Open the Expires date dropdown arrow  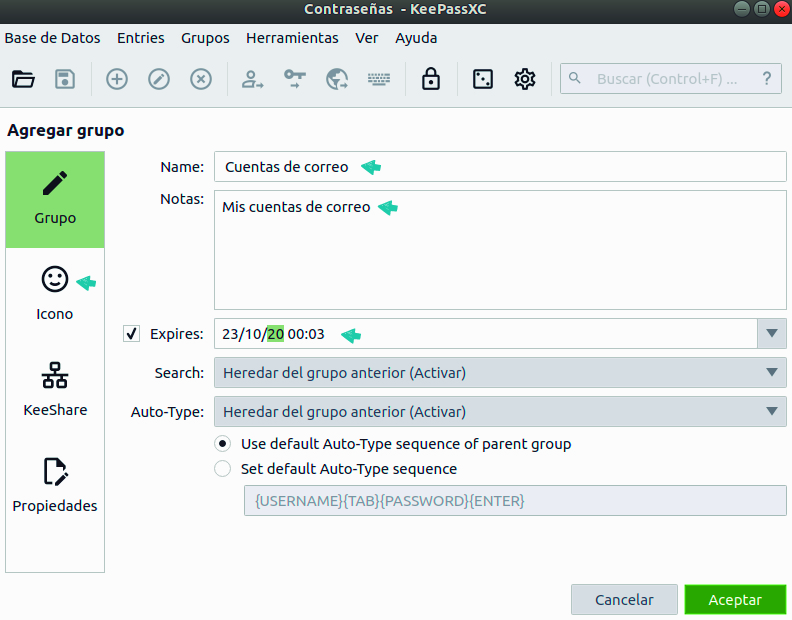click(x=771, y=334)
